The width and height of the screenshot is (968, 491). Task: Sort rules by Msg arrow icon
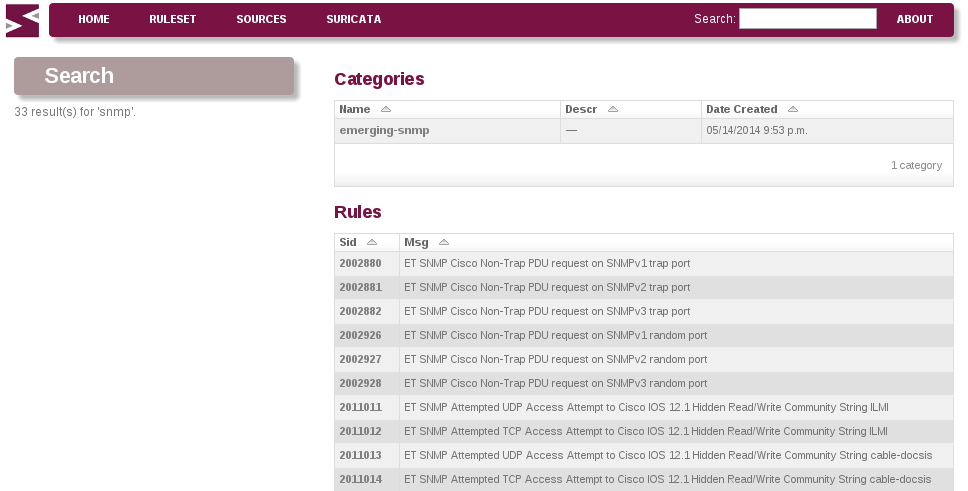(x=443, y=242)
